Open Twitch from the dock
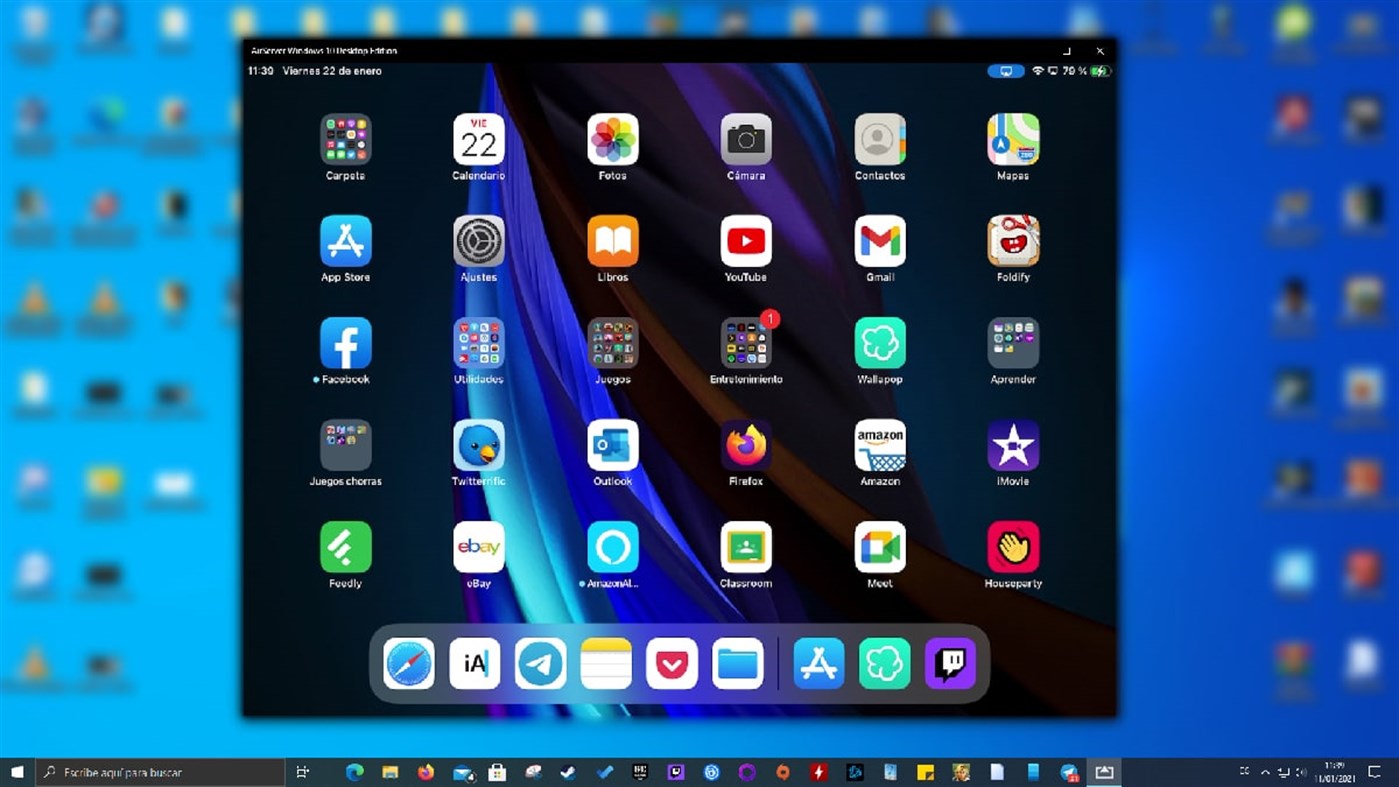Viewport: 1399px width, 787px height. pyautogui.click(x=950, y=663)
